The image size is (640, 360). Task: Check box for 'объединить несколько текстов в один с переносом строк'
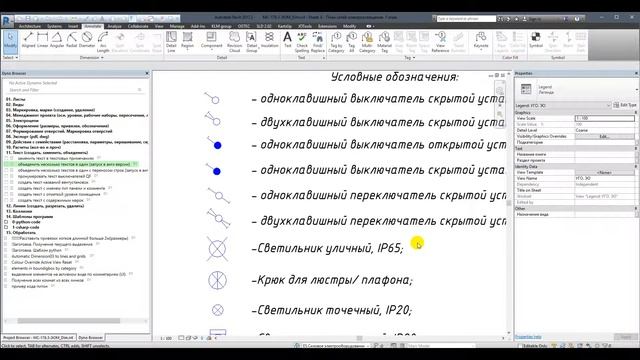[7, 170]
